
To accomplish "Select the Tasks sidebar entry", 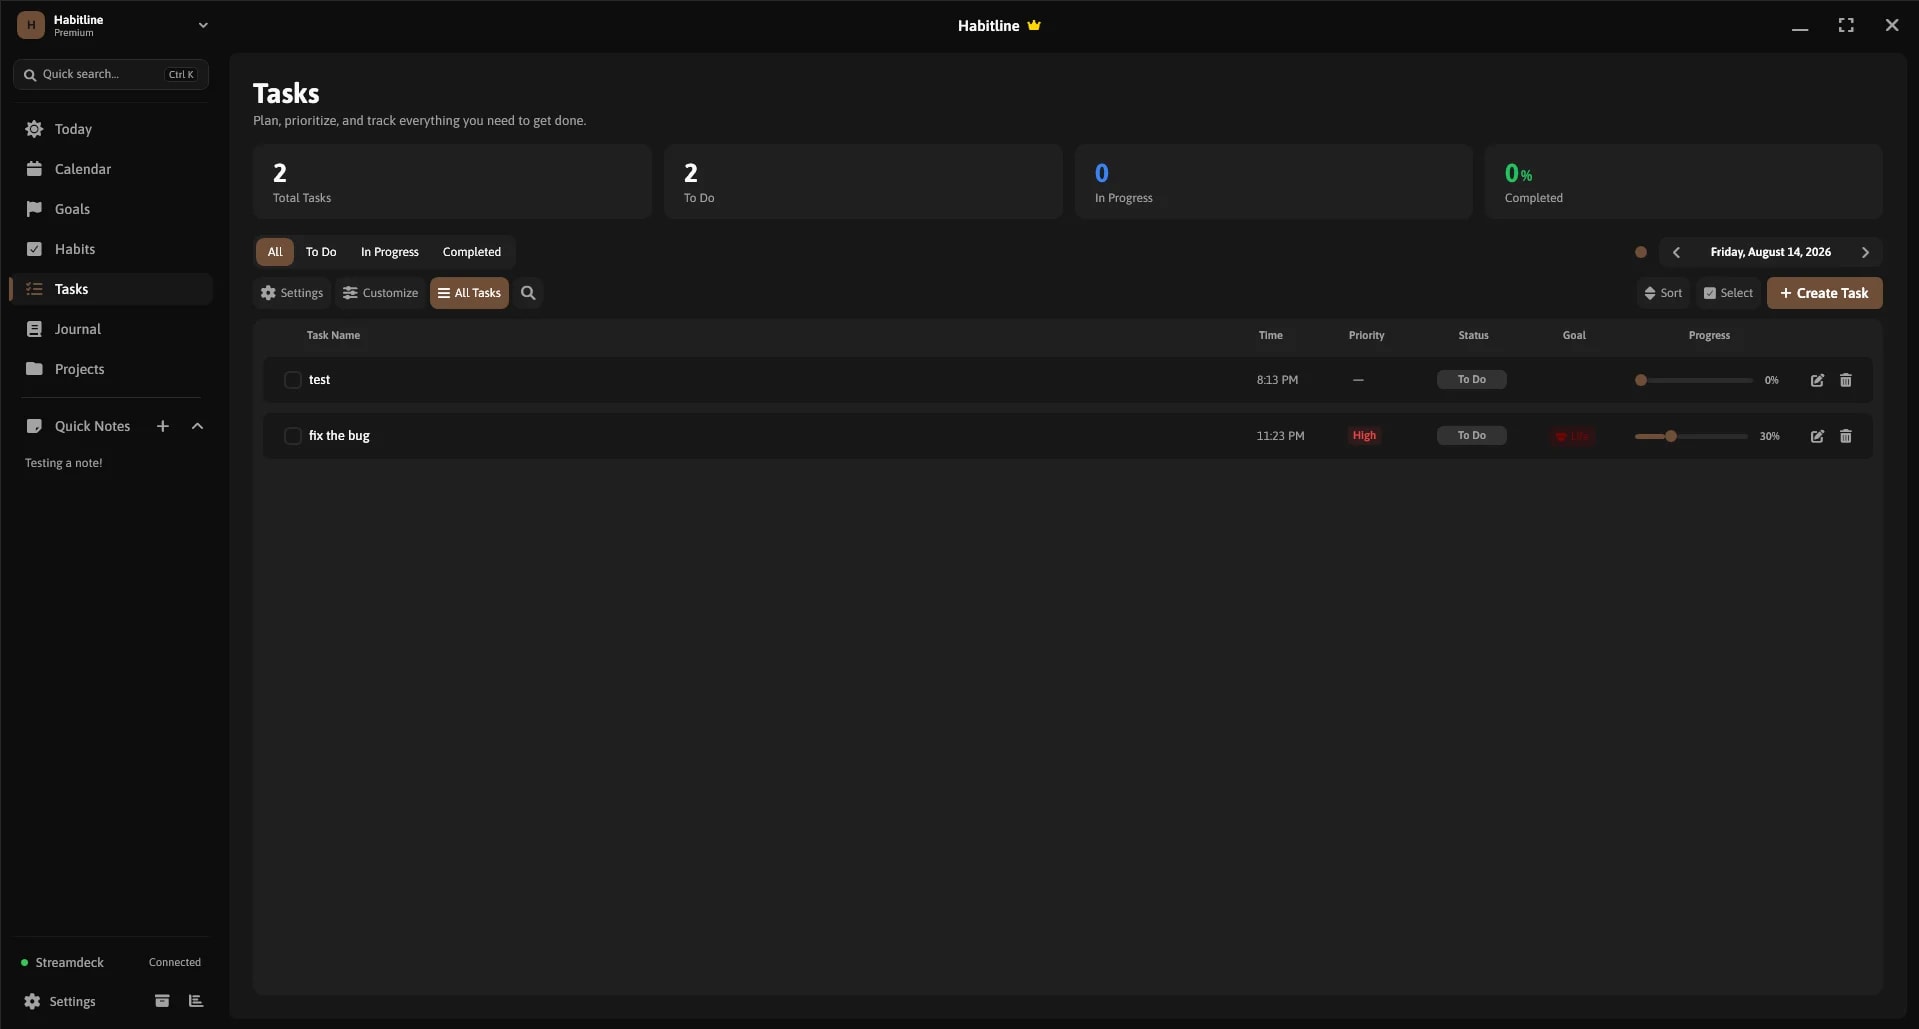I will 111,289.
